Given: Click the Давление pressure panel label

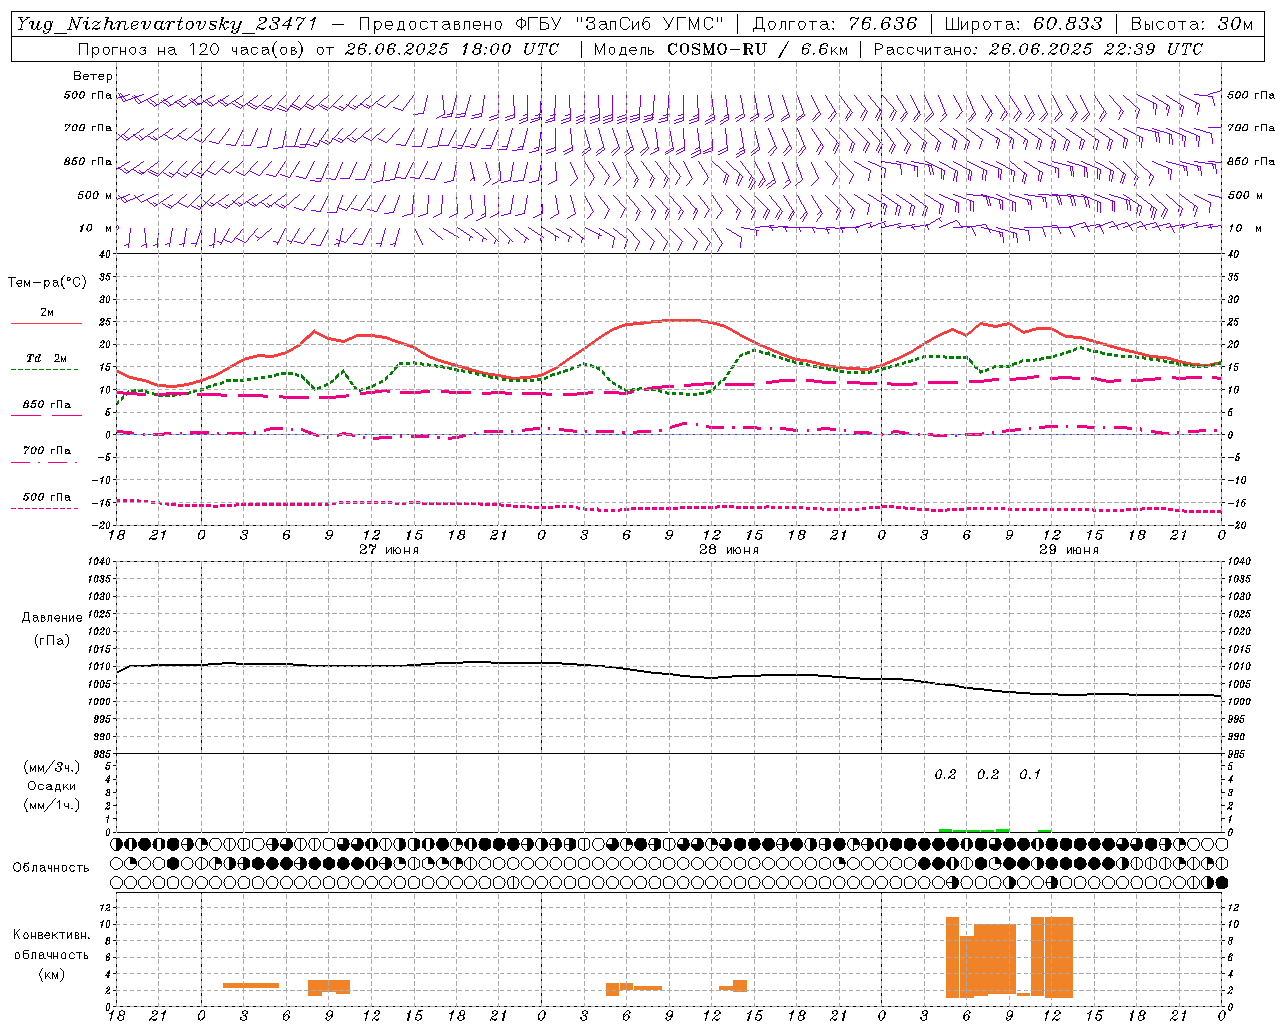Looking at the screenshot, I should 52,618.
